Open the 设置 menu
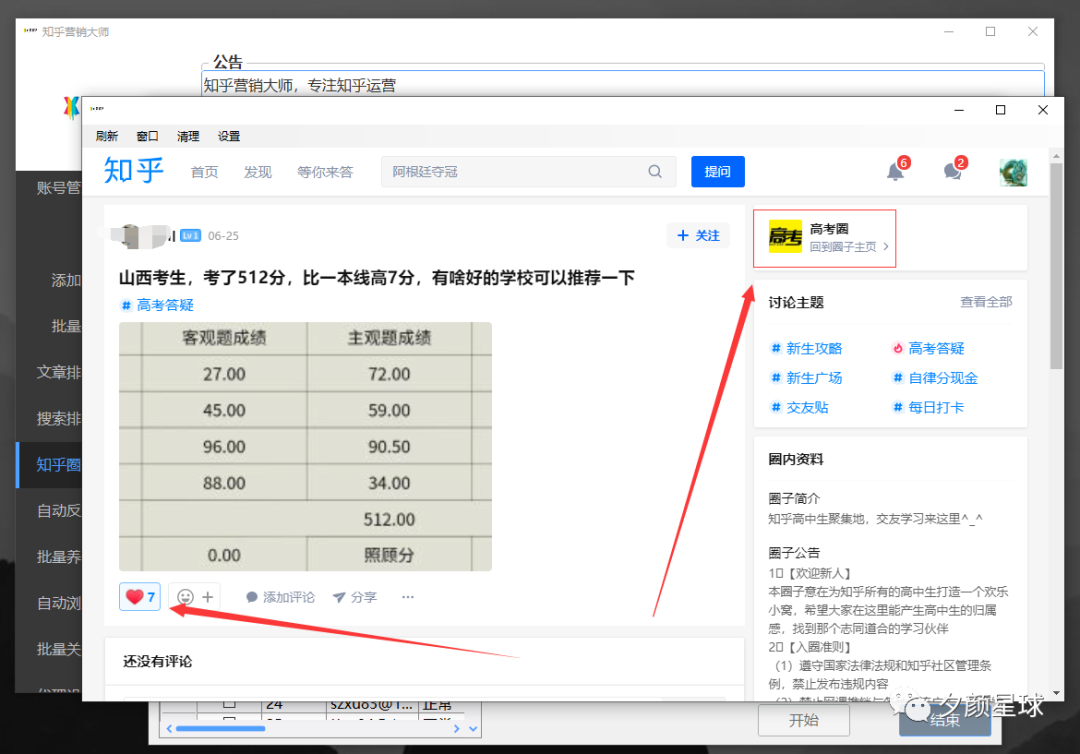Screen dimensions: 1080x754 click(229, 136)
